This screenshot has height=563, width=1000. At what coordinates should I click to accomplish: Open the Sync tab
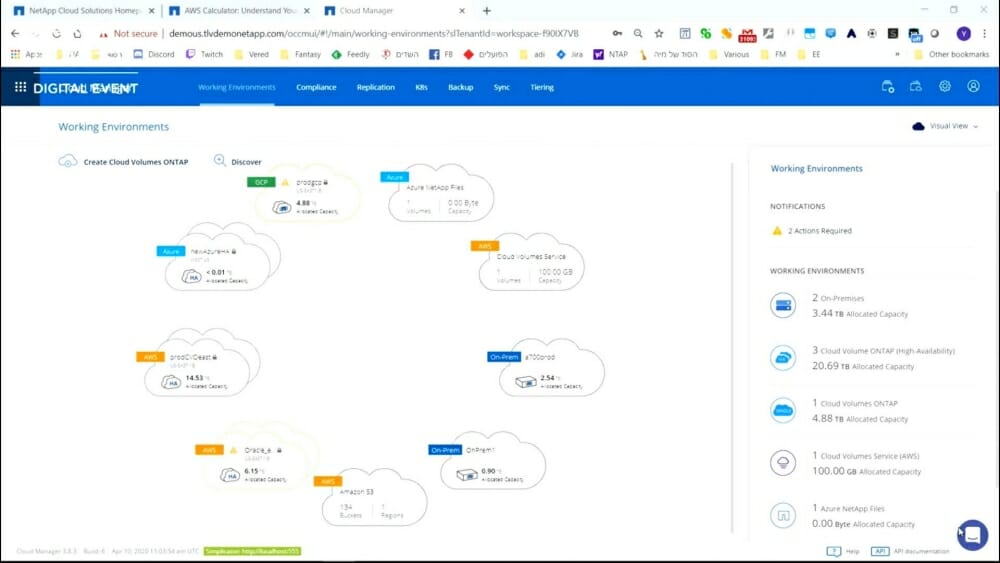501,87
